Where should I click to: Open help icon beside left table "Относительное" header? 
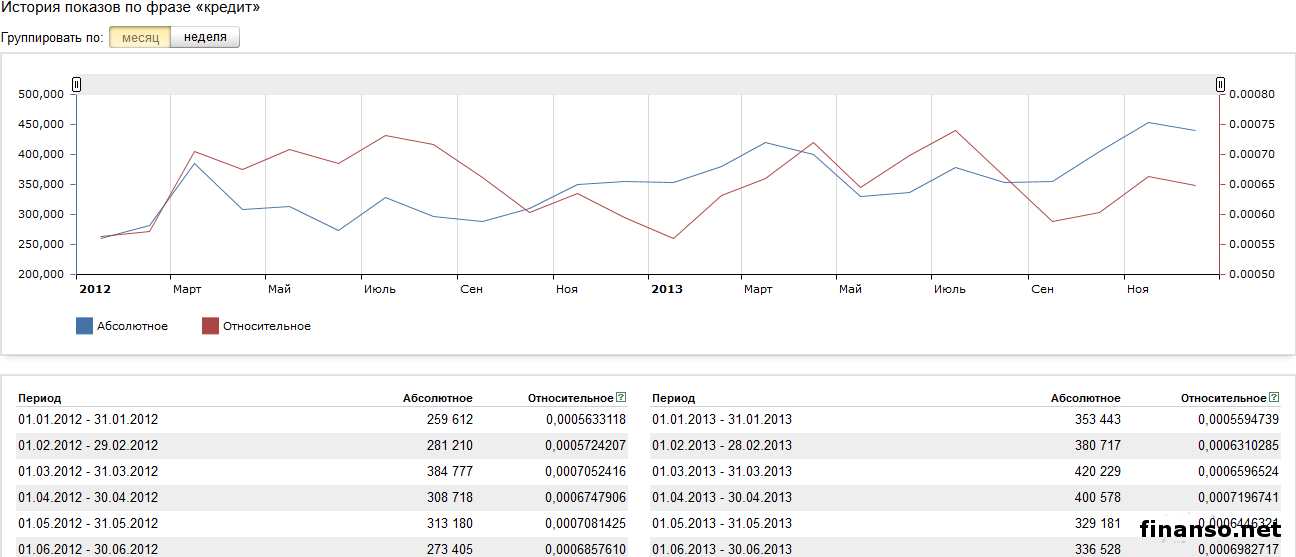click(621, 398)
